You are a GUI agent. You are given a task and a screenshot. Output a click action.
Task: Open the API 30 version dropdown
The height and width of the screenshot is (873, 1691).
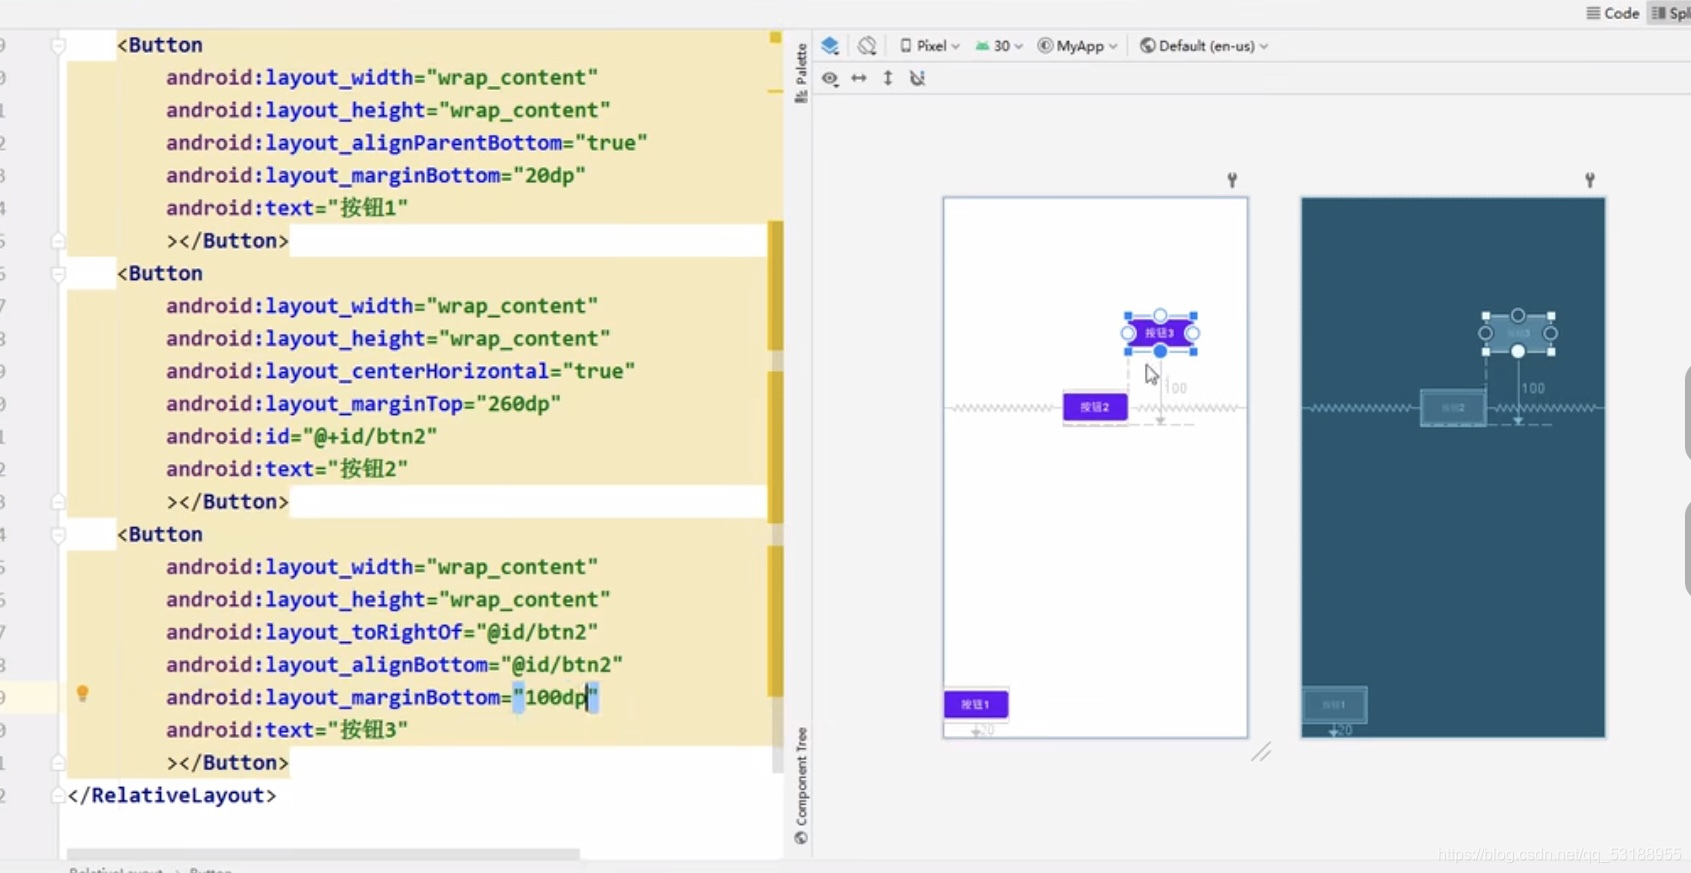(999, 46)
